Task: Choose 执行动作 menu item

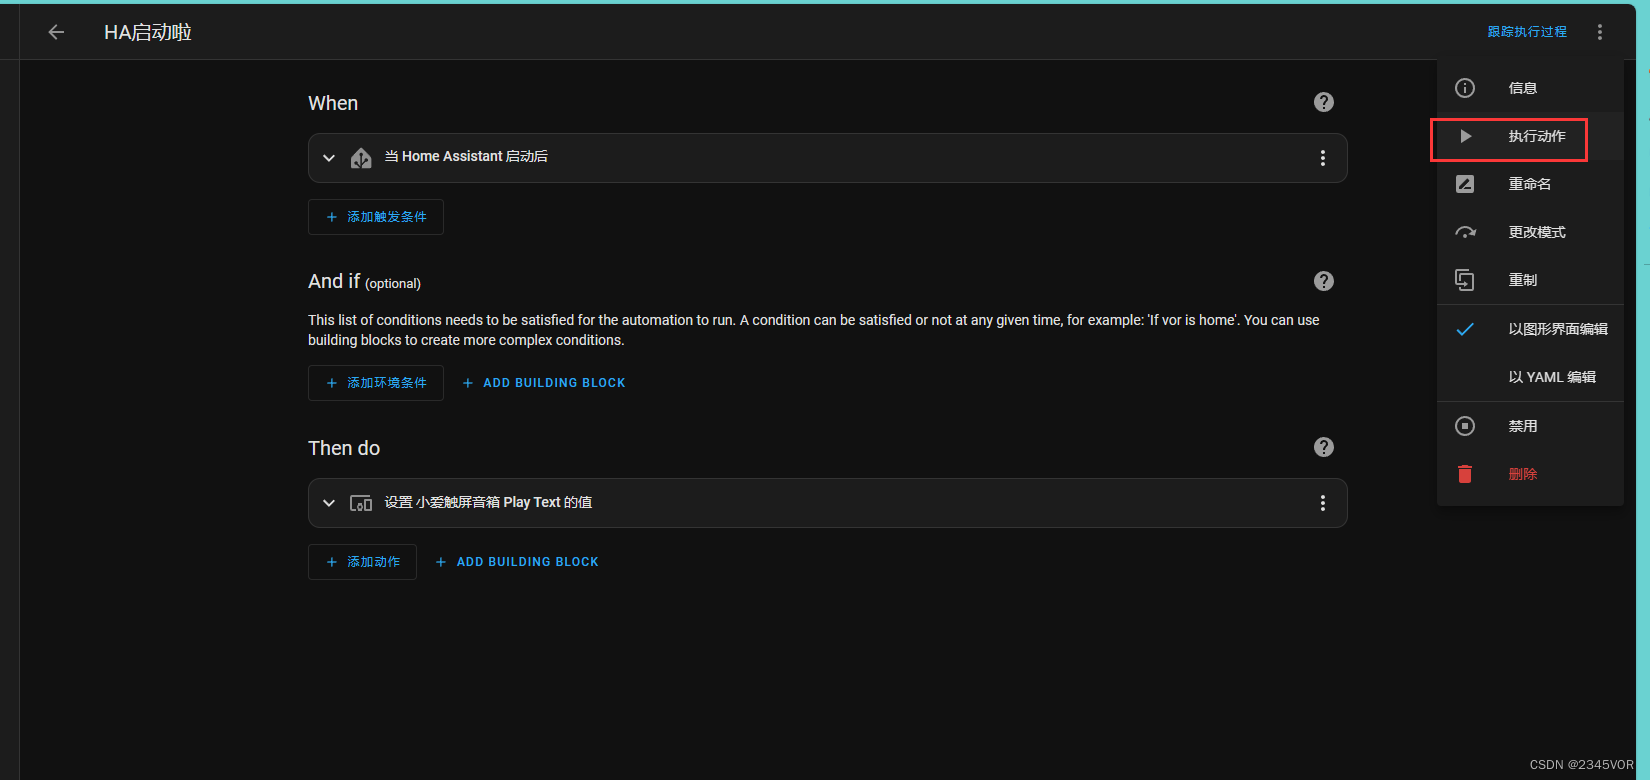Action: pos(1530,136)
